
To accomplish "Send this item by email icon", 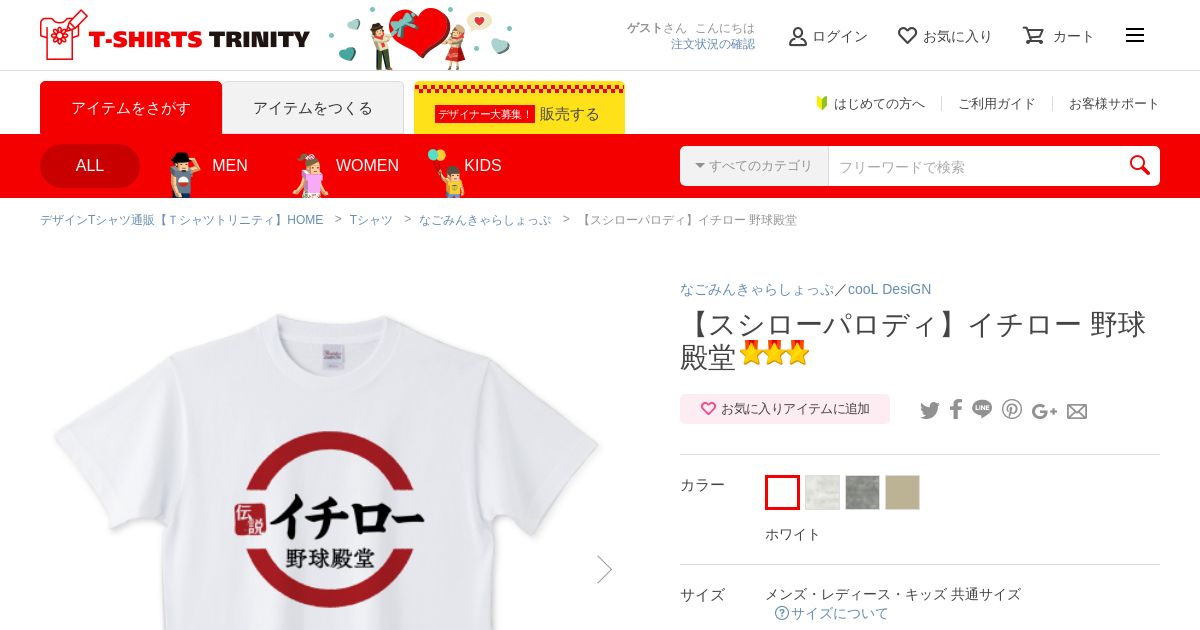I will point(1077,411).
